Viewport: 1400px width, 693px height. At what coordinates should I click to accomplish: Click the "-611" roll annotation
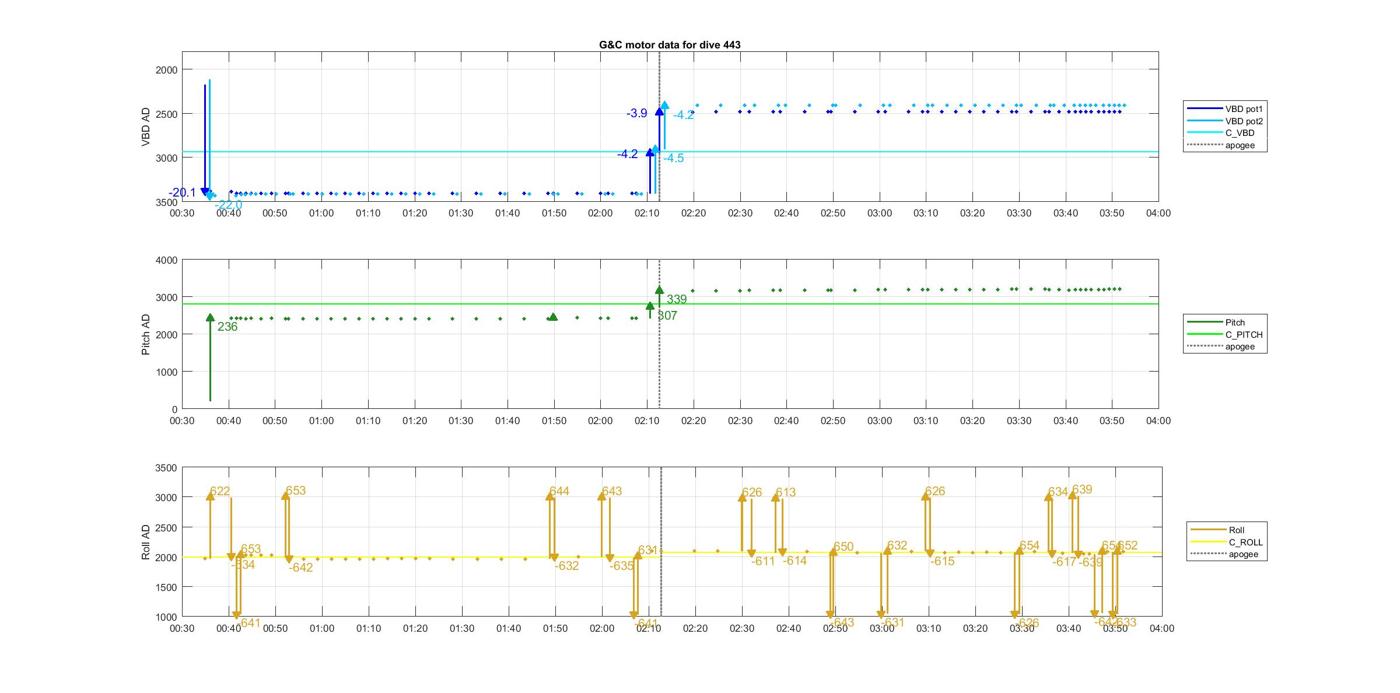[764, 561]
